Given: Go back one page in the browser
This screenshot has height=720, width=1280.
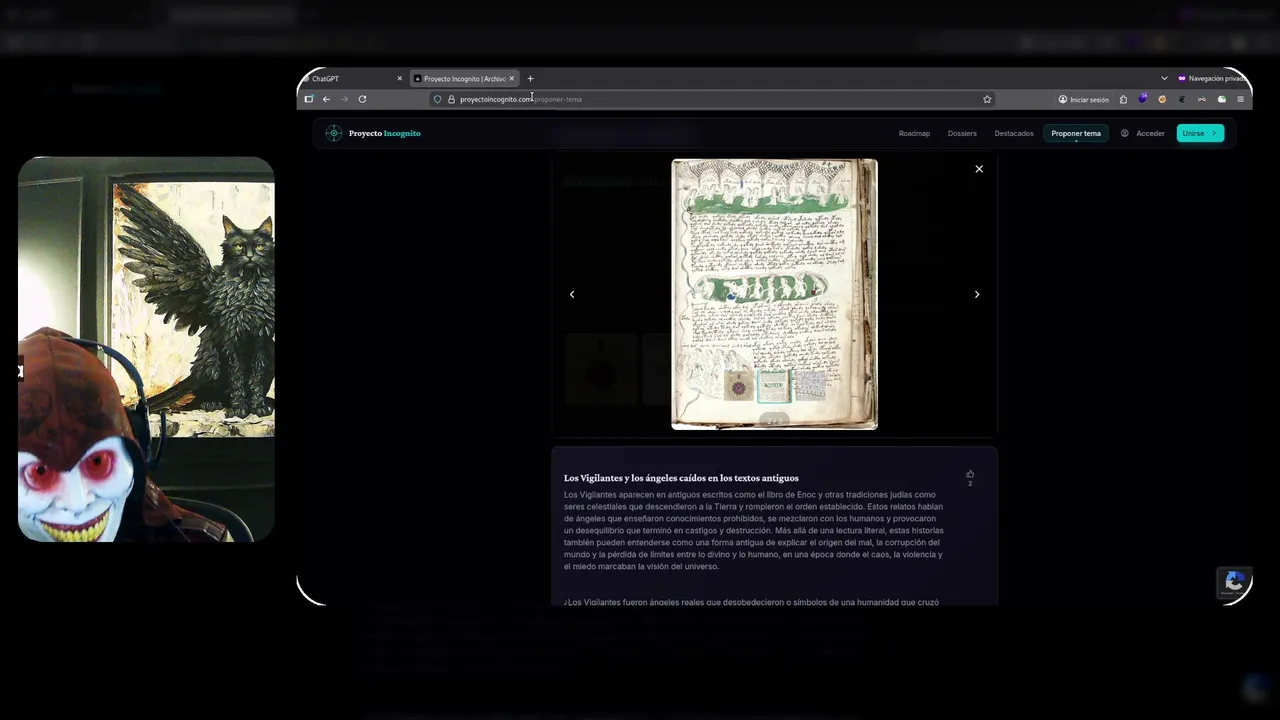Looking at the screenshot, I should pyautogui.click(x=326, y=99).
